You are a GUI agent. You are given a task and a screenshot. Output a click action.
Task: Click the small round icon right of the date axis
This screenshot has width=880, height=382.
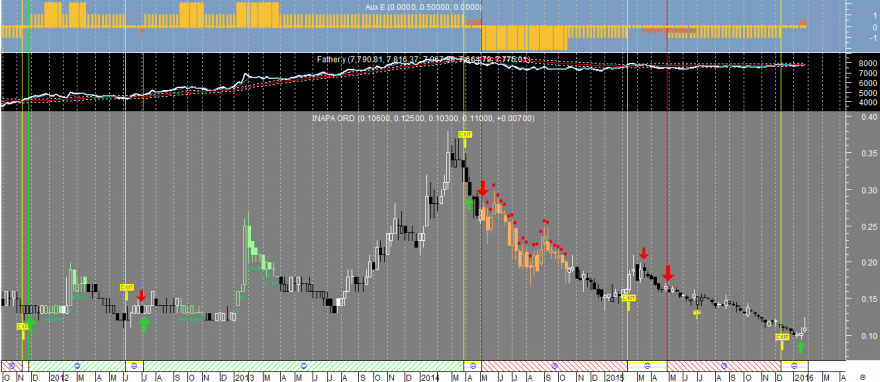[863, 376]
